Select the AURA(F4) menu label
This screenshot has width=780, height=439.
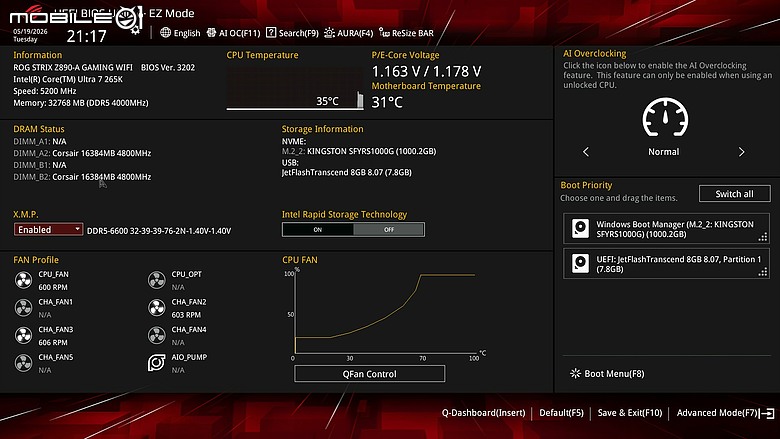[x=355, y=33]
